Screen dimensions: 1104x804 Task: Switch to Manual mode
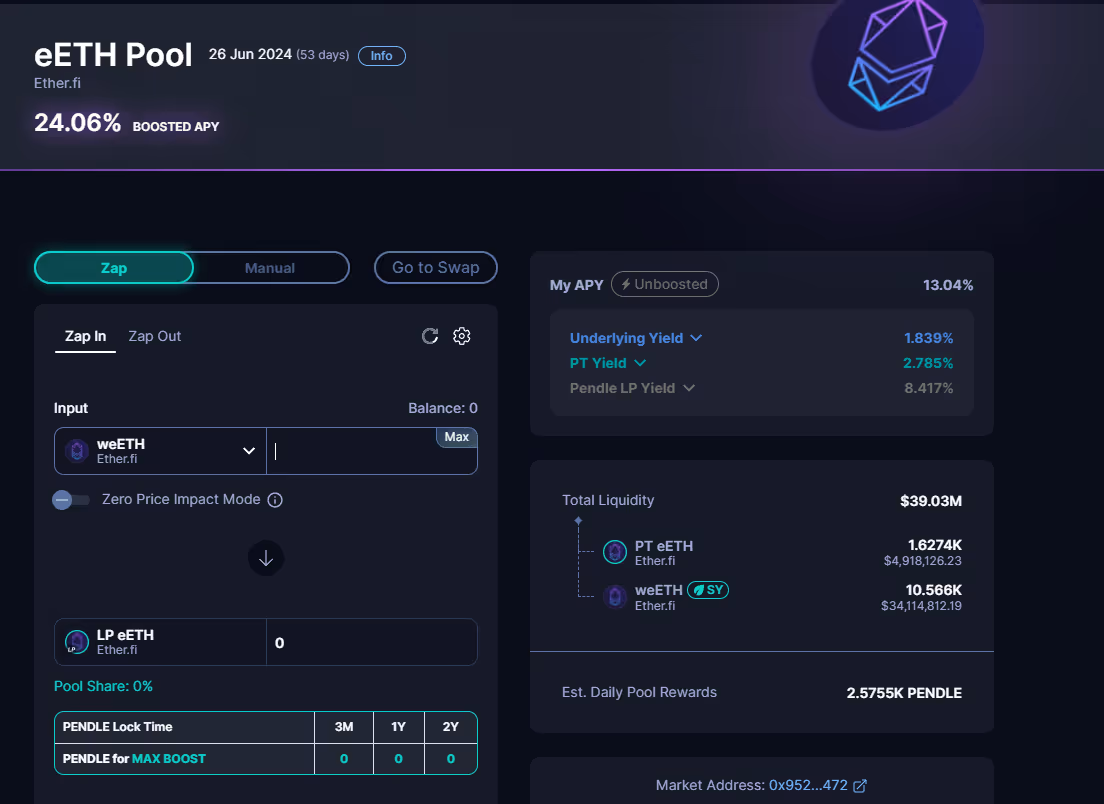(270, 268)
